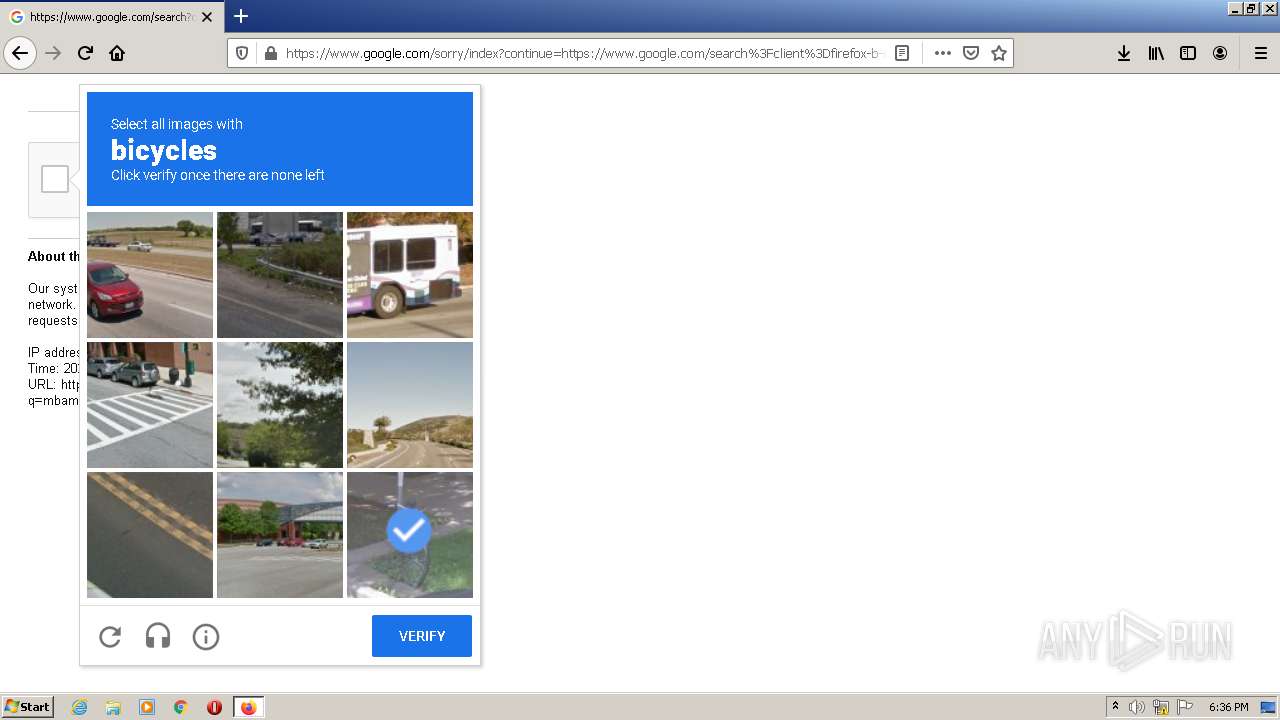Reload the current page

click(x=85, y=53)
